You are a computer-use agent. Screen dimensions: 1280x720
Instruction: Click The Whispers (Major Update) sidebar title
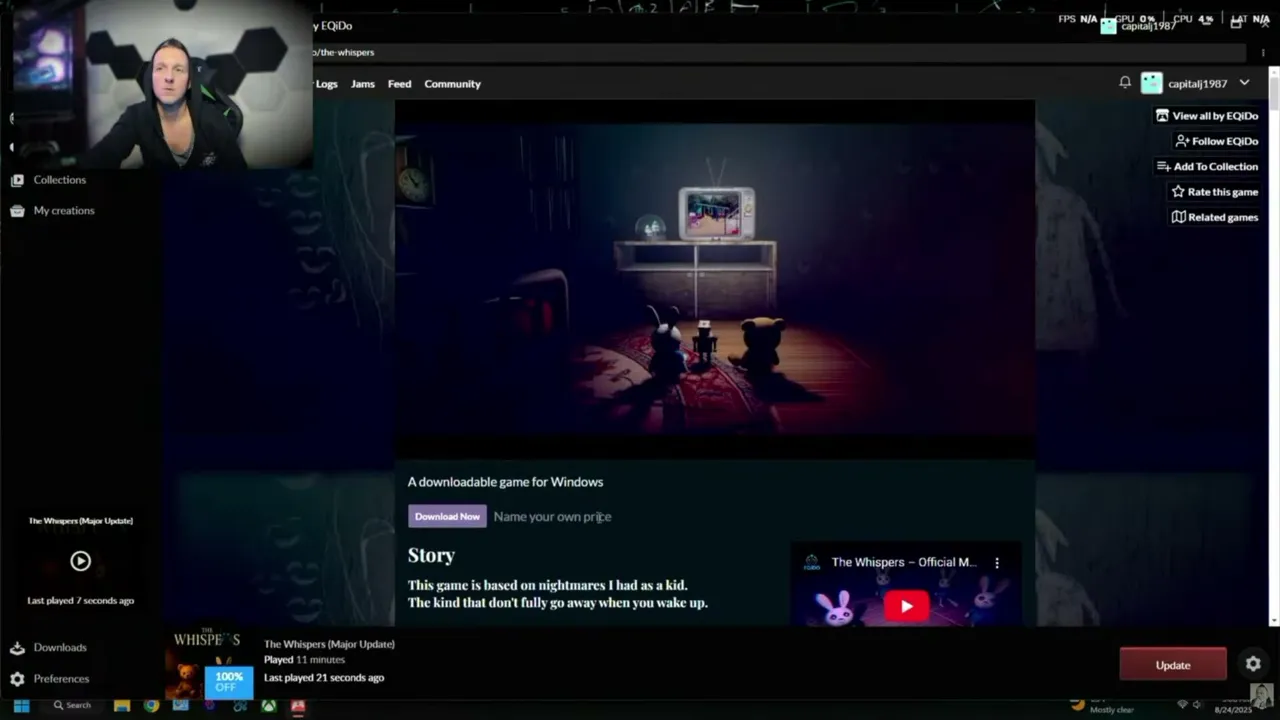click(x=80, y=521)
